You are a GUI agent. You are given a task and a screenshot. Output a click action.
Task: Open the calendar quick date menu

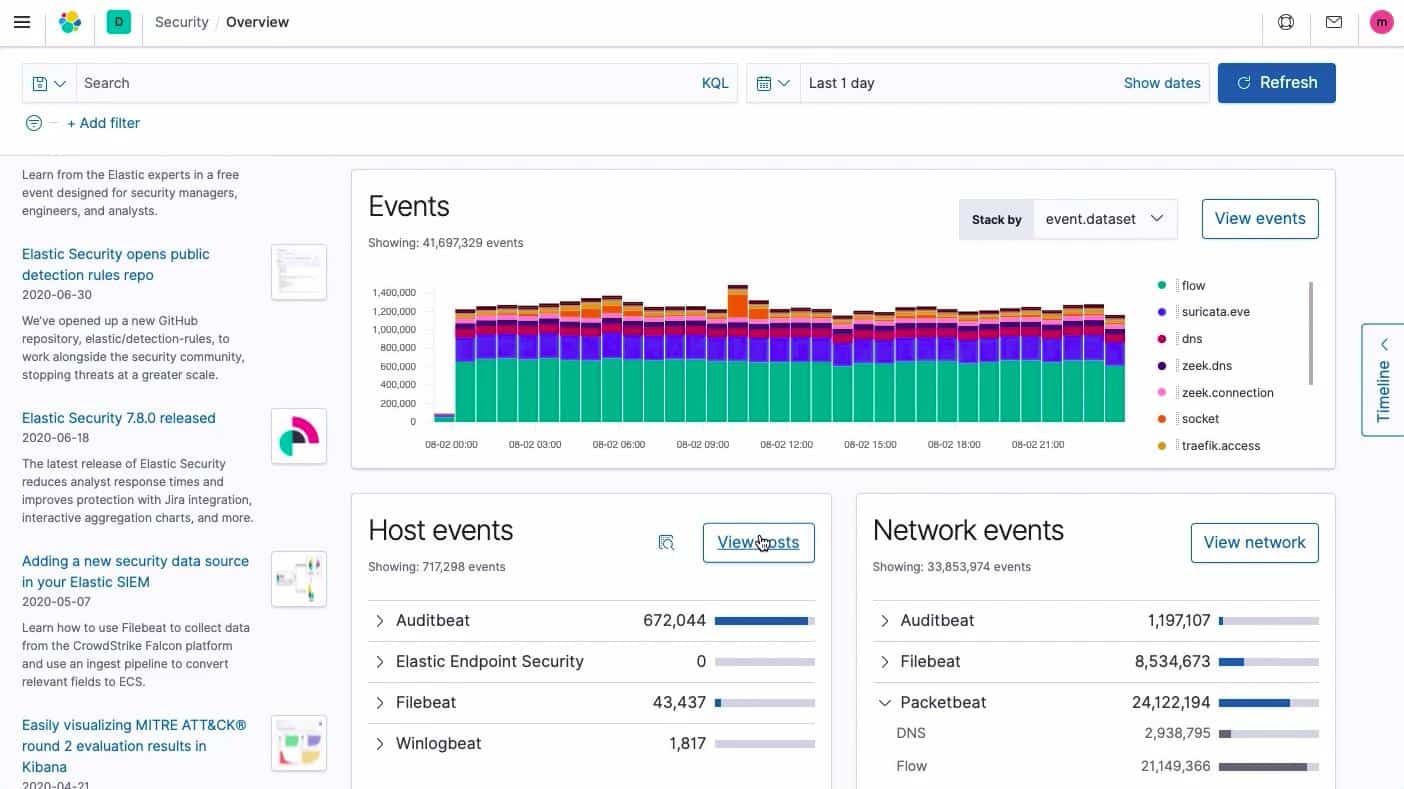pos(773,83)
